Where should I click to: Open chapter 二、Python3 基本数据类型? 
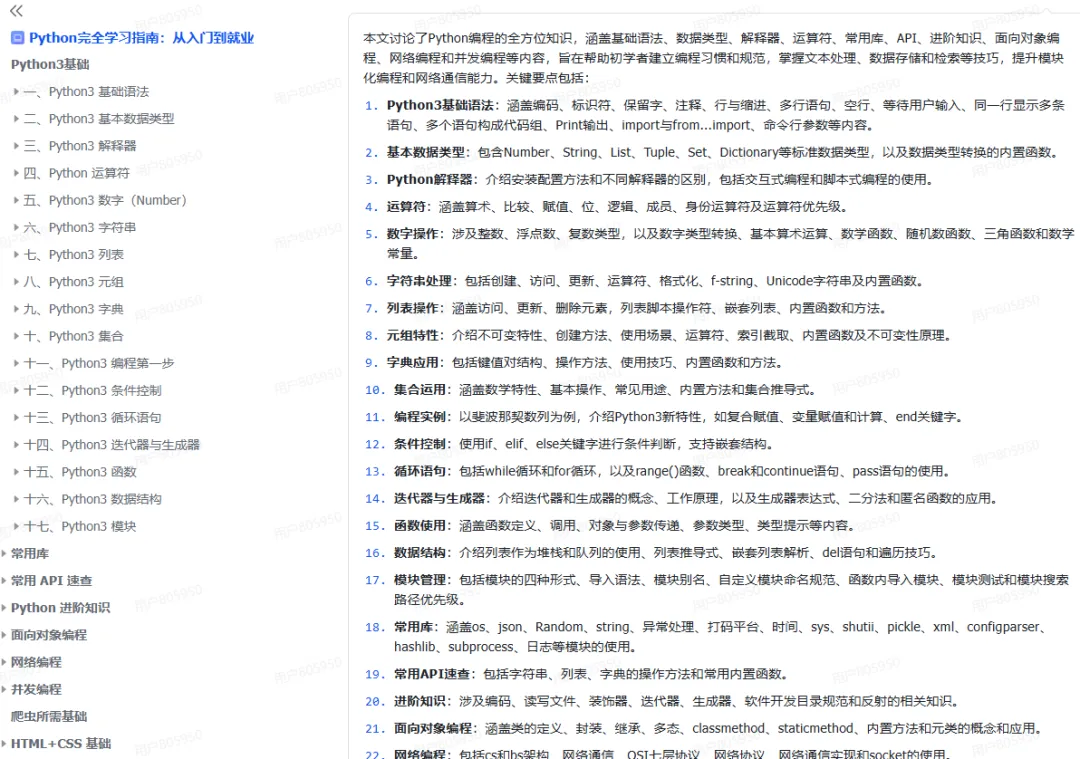(x=98, y=118)
